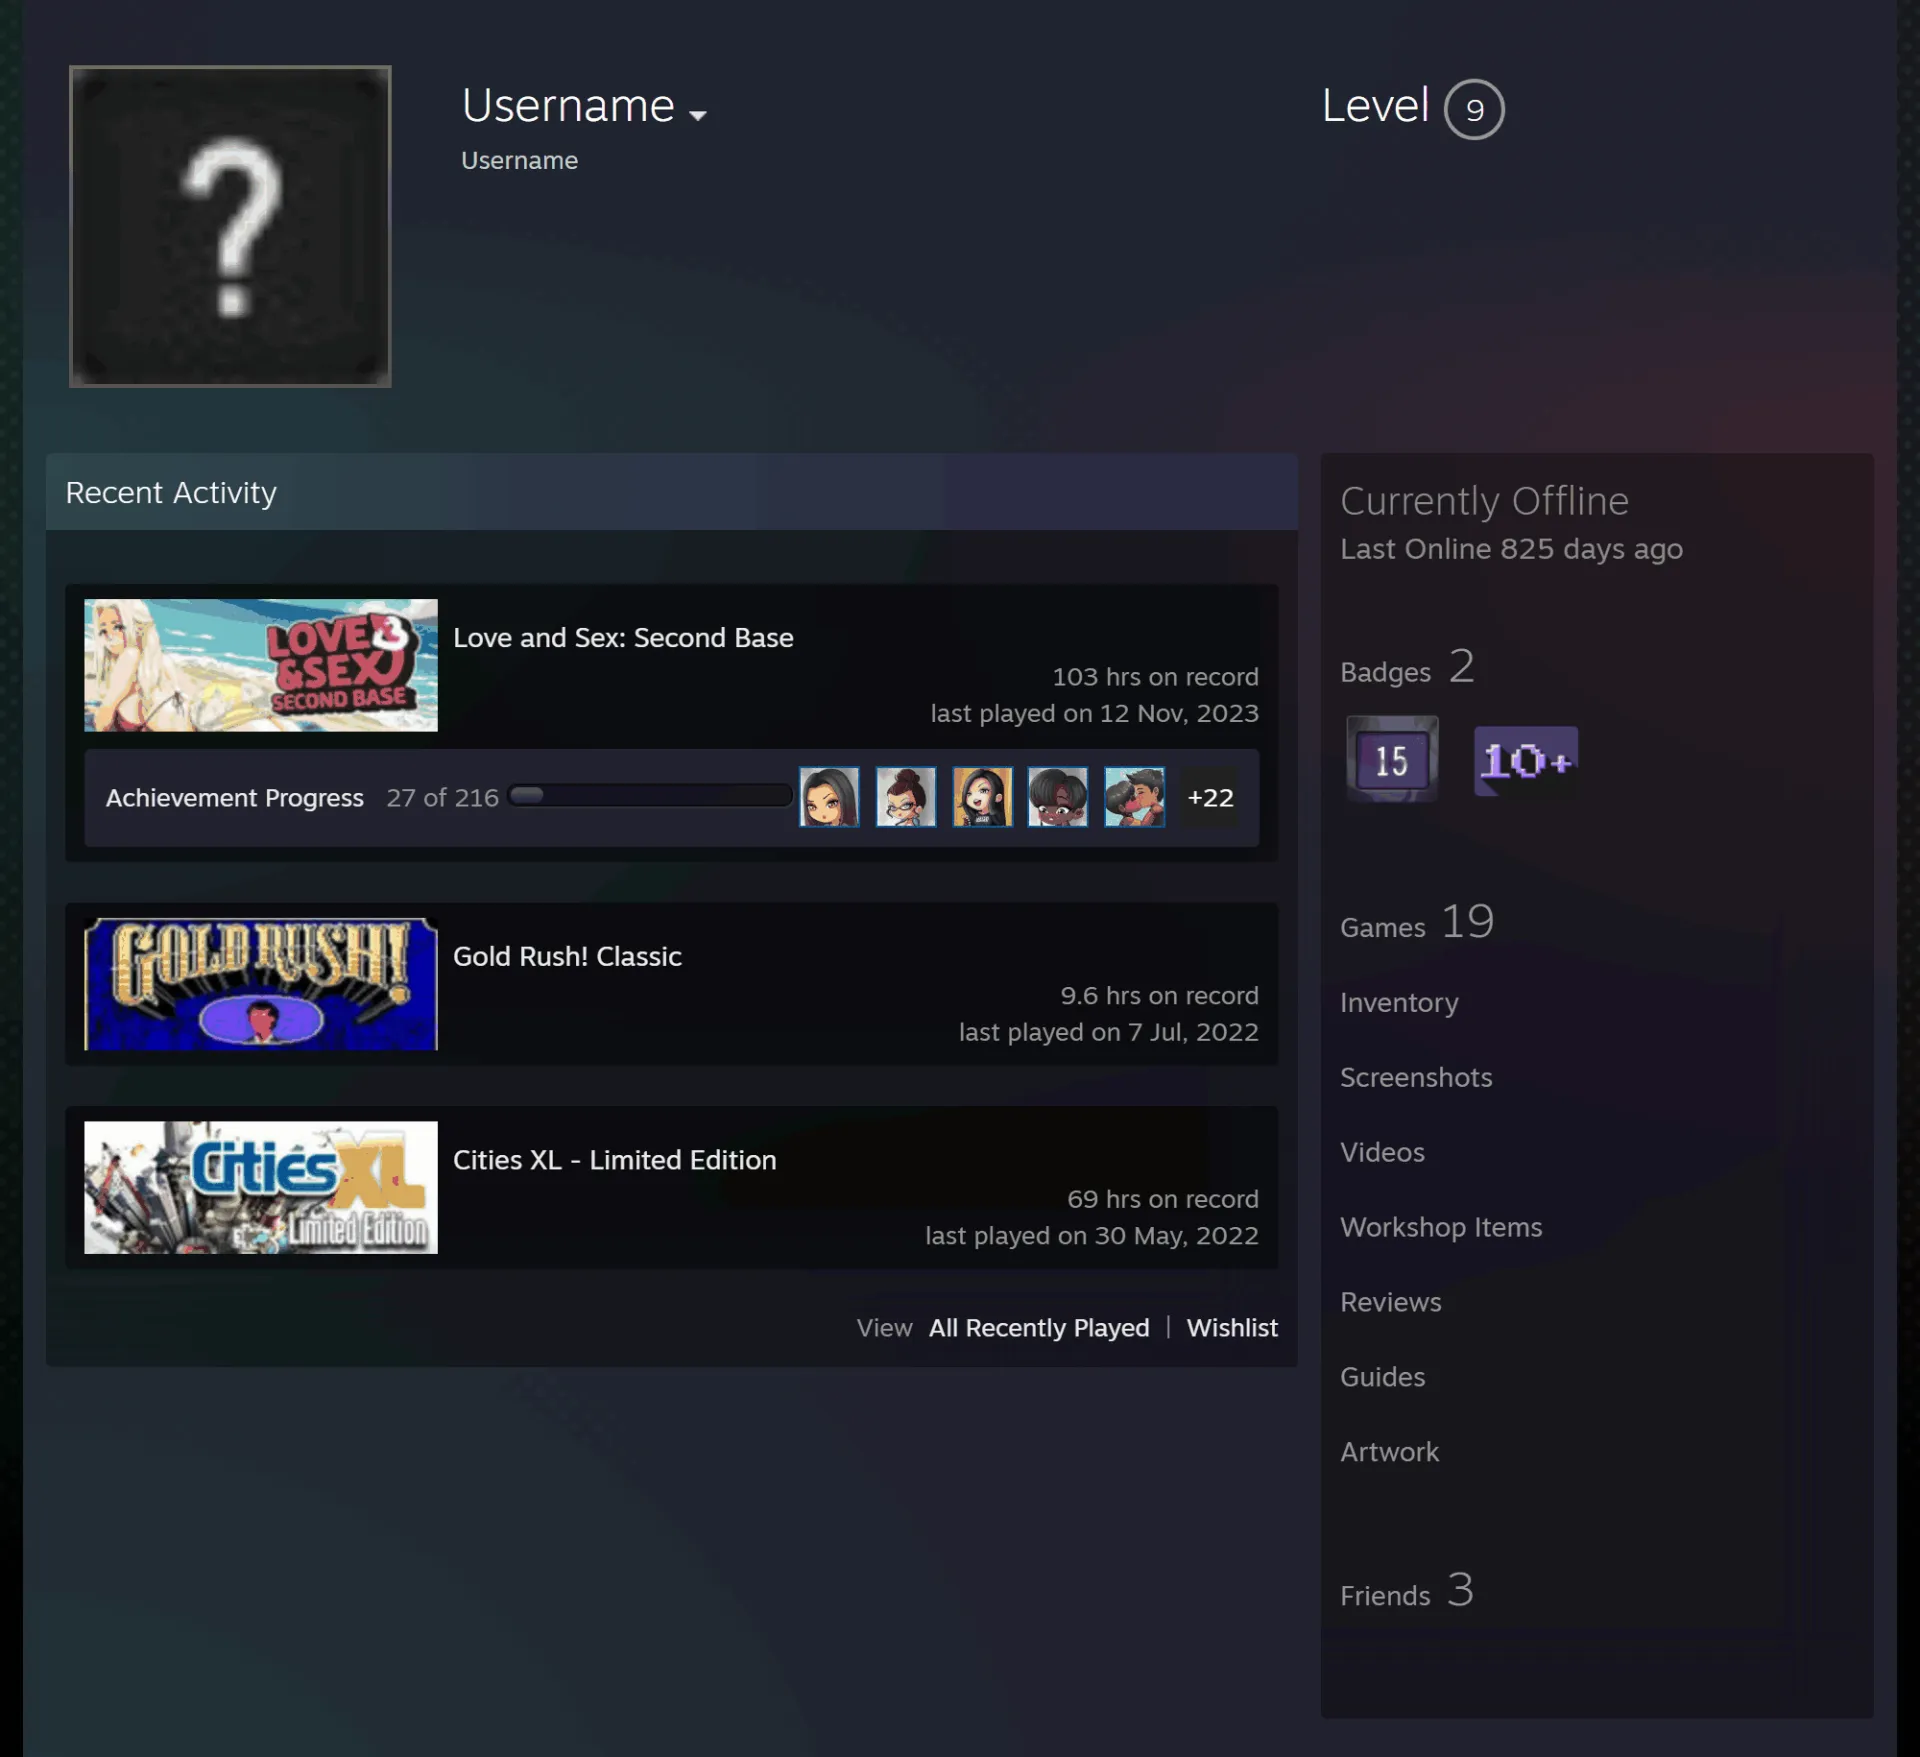The image size is (1920, 1757).
Task: Open Cities XL - Limited Edition title
Action: tap(614, 1160)
